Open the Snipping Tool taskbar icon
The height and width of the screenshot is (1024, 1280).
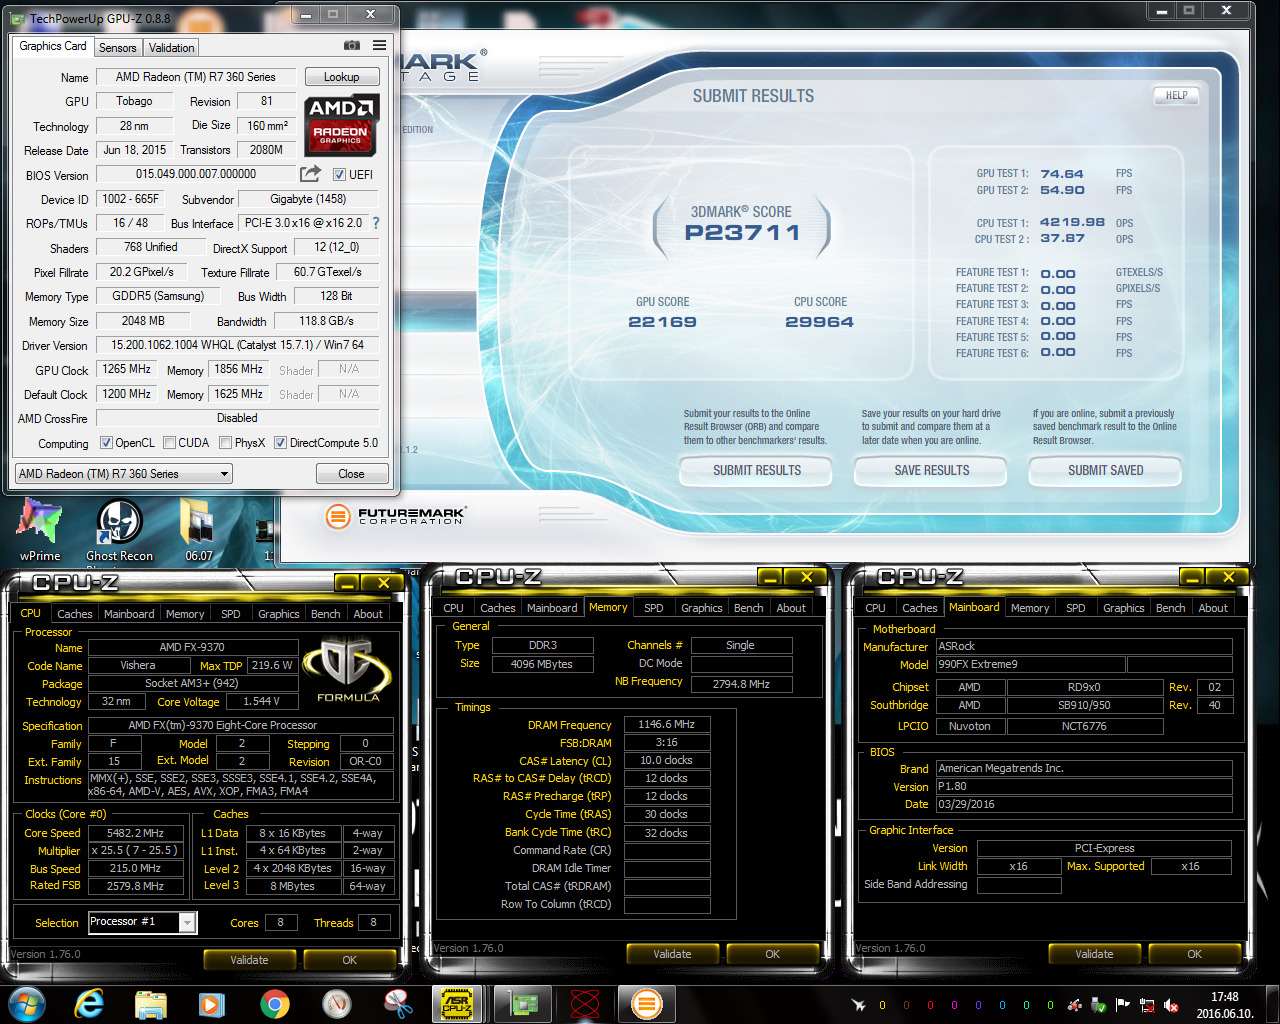[398, 1003]
